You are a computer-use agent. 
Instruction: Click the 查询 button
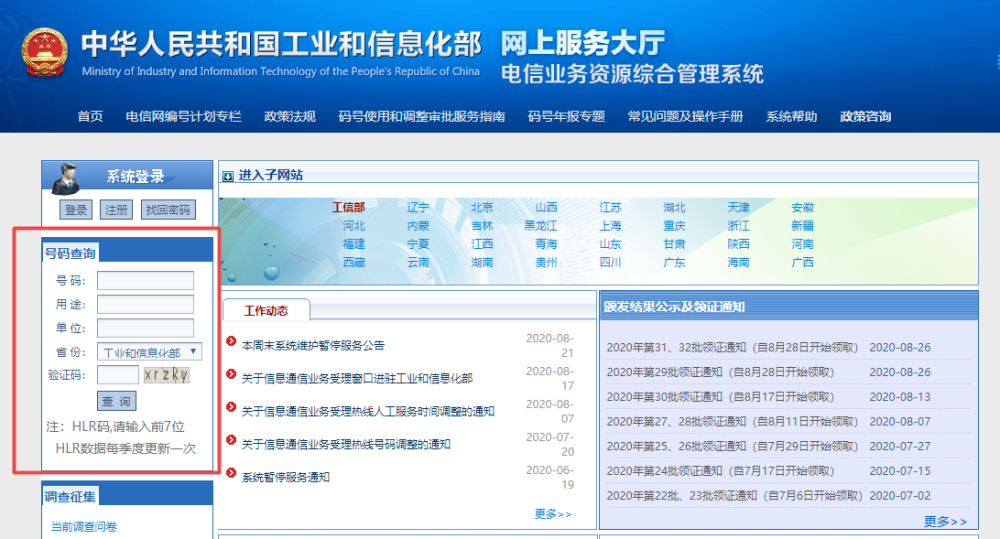coord(116,401)
